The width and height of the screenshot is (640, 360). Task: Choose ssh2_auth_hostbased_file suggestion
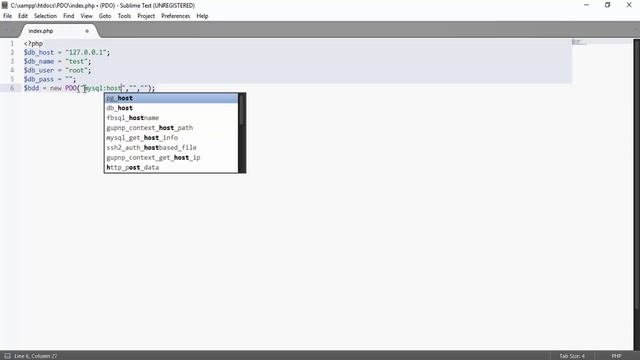(x=171, y=147)
